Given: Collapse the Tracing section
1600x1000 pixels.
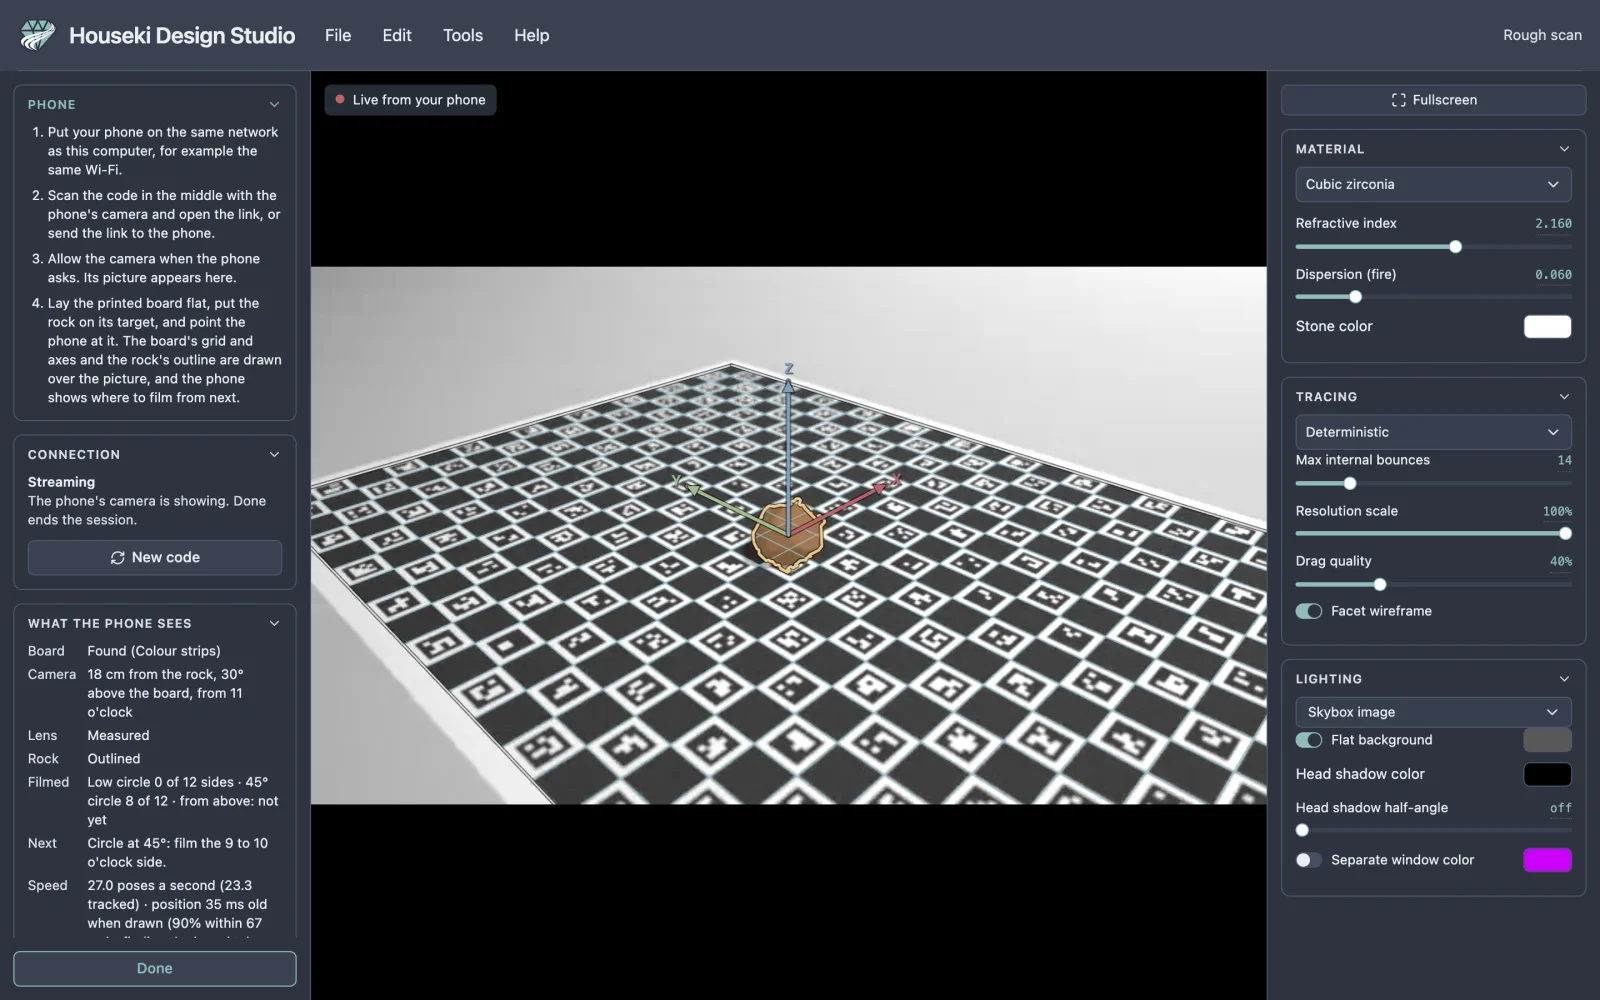Looking at the screenshot, I should coord(1564,397).
